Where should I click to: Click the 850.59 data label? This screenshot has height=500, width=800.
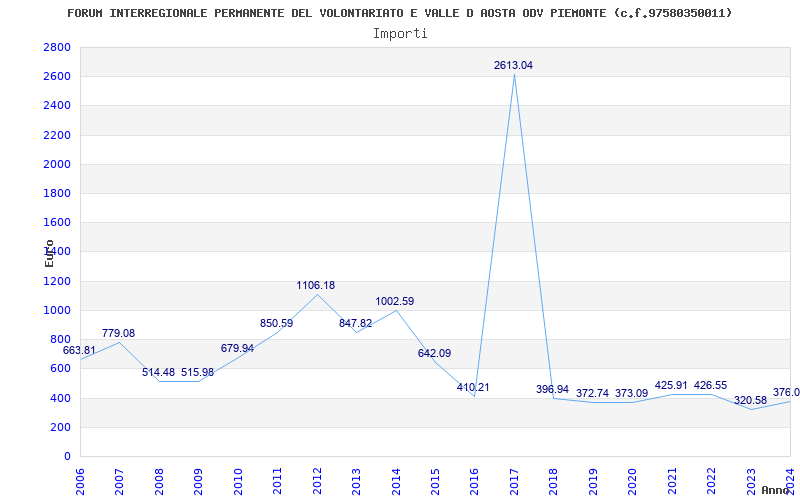[x=277, y=323]
